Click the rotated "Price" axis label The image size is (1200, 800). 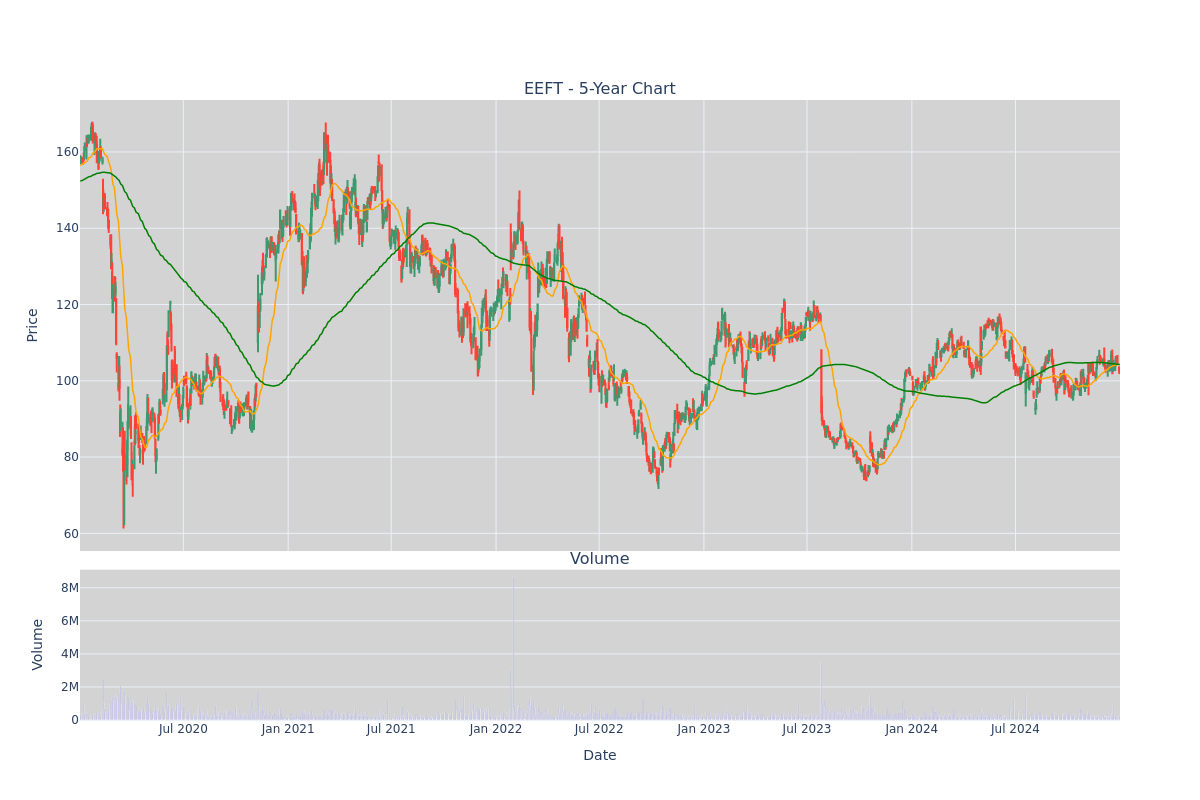(x=33, y=325)
